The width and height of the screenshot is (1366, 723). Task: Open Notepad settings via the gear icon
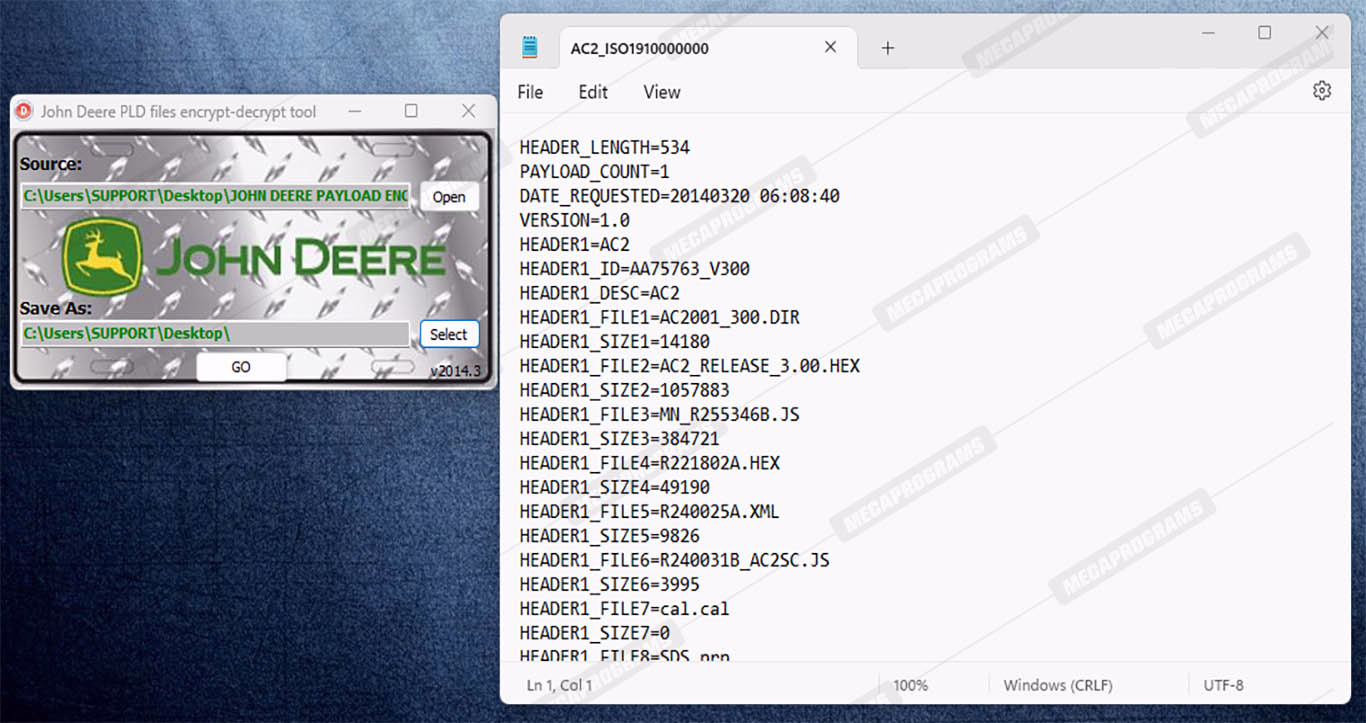click(1321, 91)
